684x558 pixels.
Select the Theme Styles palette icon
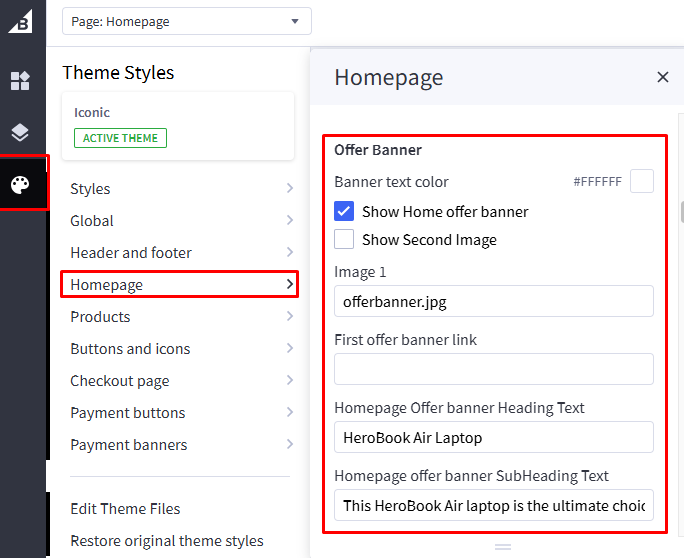[21, 184]
